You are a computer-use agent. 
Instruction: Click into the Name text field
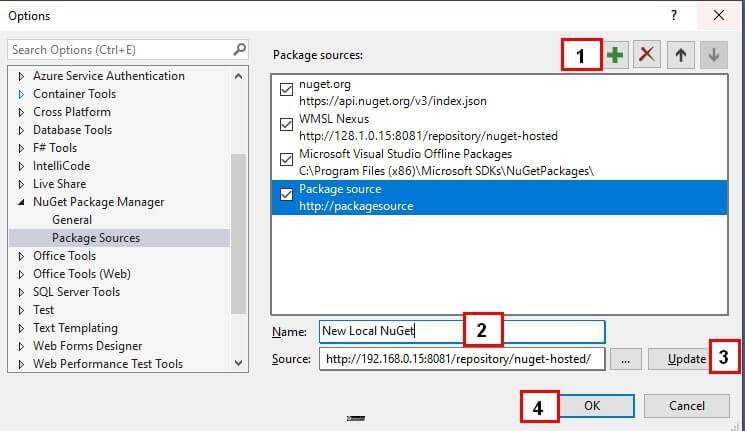coord(462,331)
